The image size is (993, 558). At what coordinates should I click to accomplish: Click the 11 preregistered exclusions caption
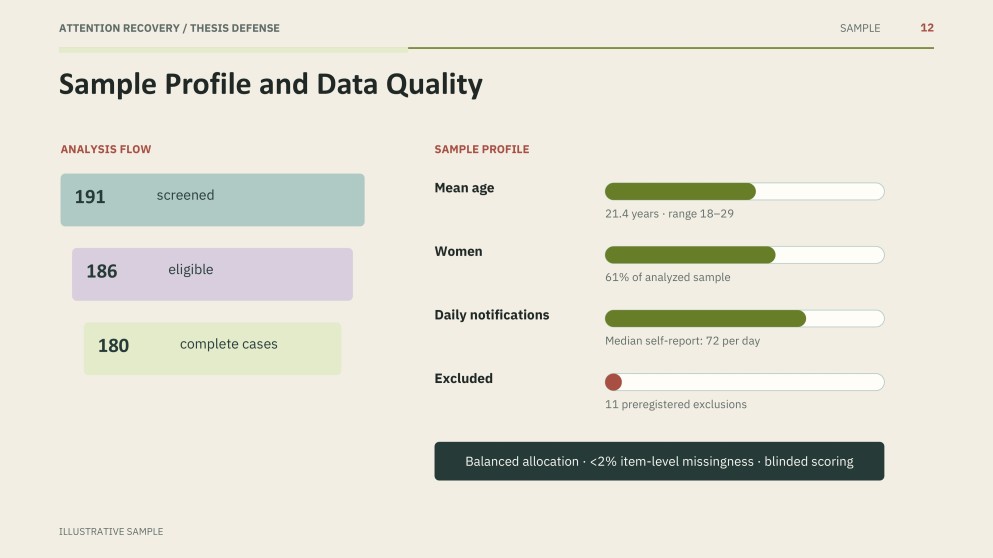[676, 404]
